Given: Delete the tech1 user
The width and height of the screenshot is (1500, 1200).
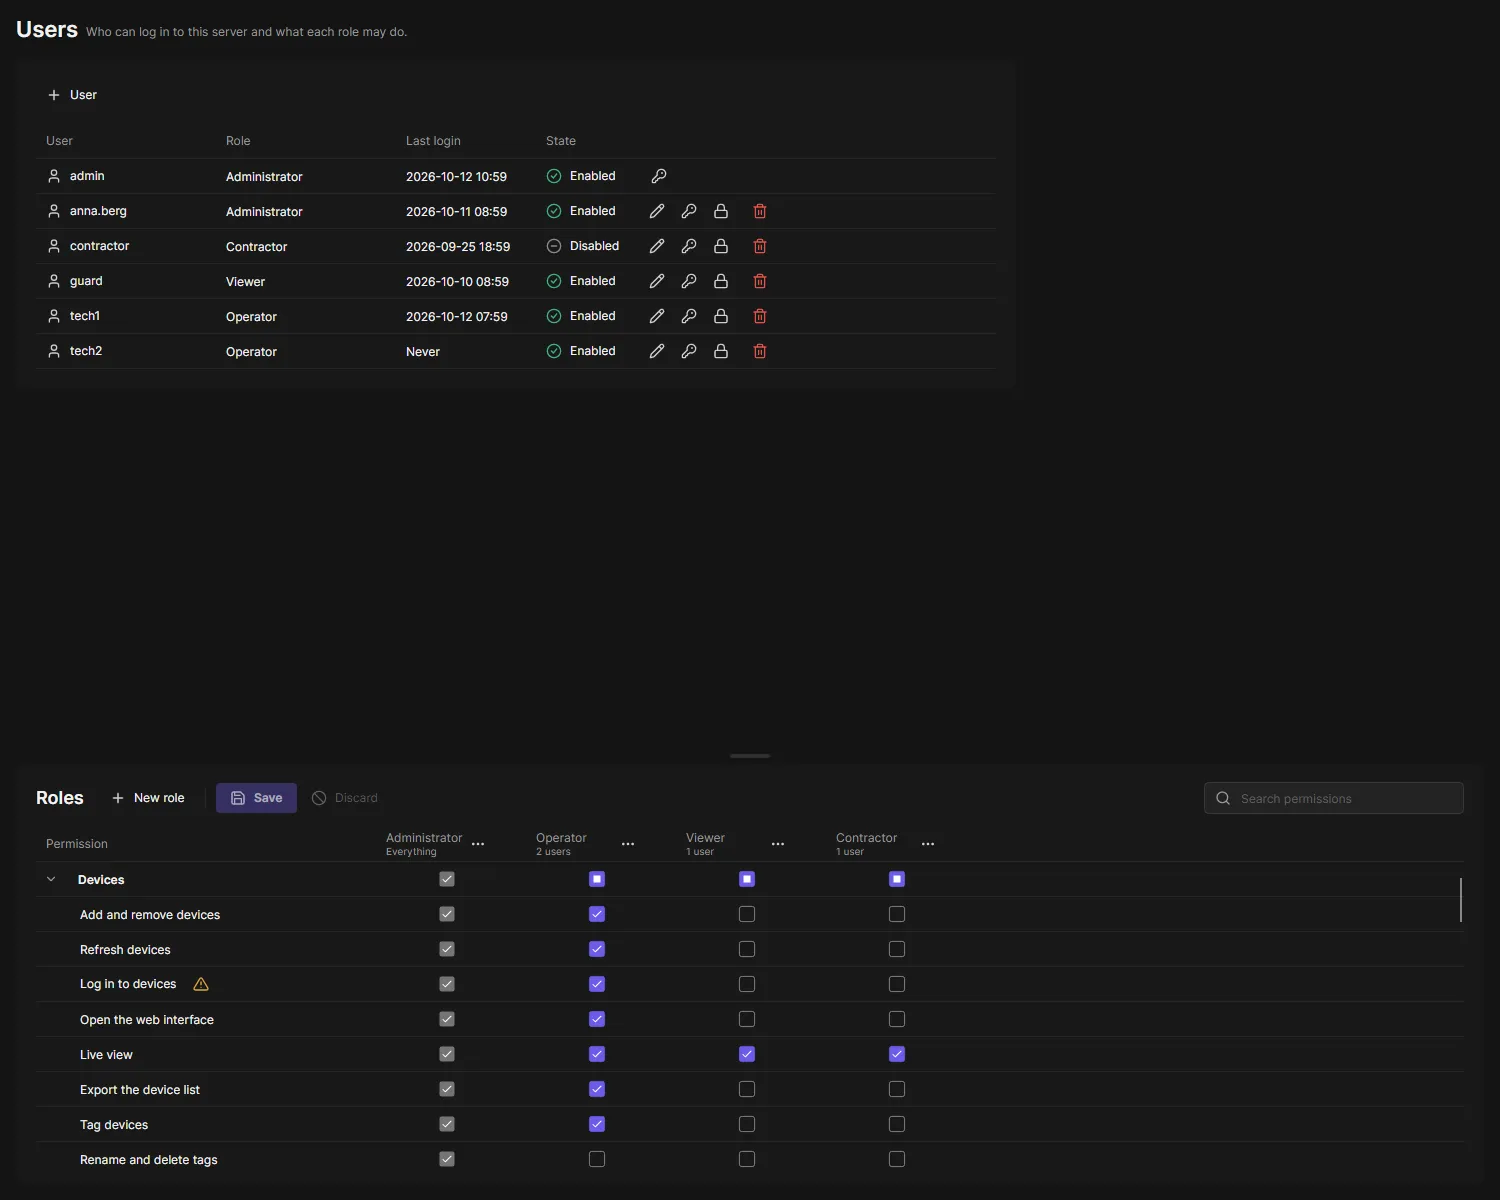Looking at the screenshot, I should click(760, 316).
